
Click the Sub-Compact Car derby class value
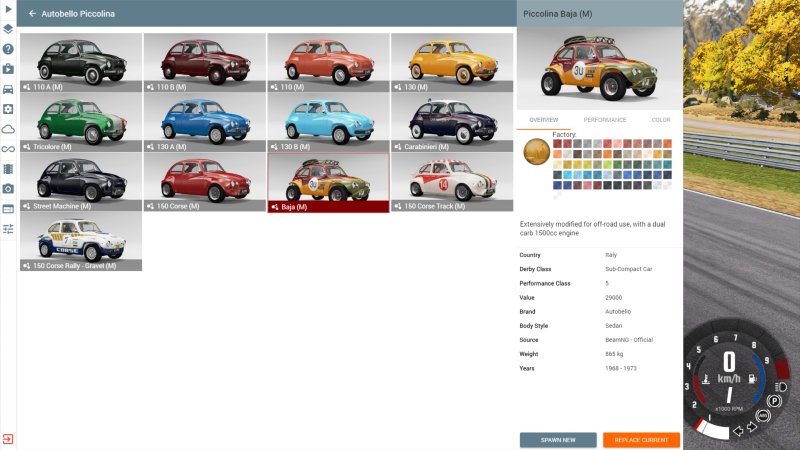pyautogui.click(x=629, y=269)
